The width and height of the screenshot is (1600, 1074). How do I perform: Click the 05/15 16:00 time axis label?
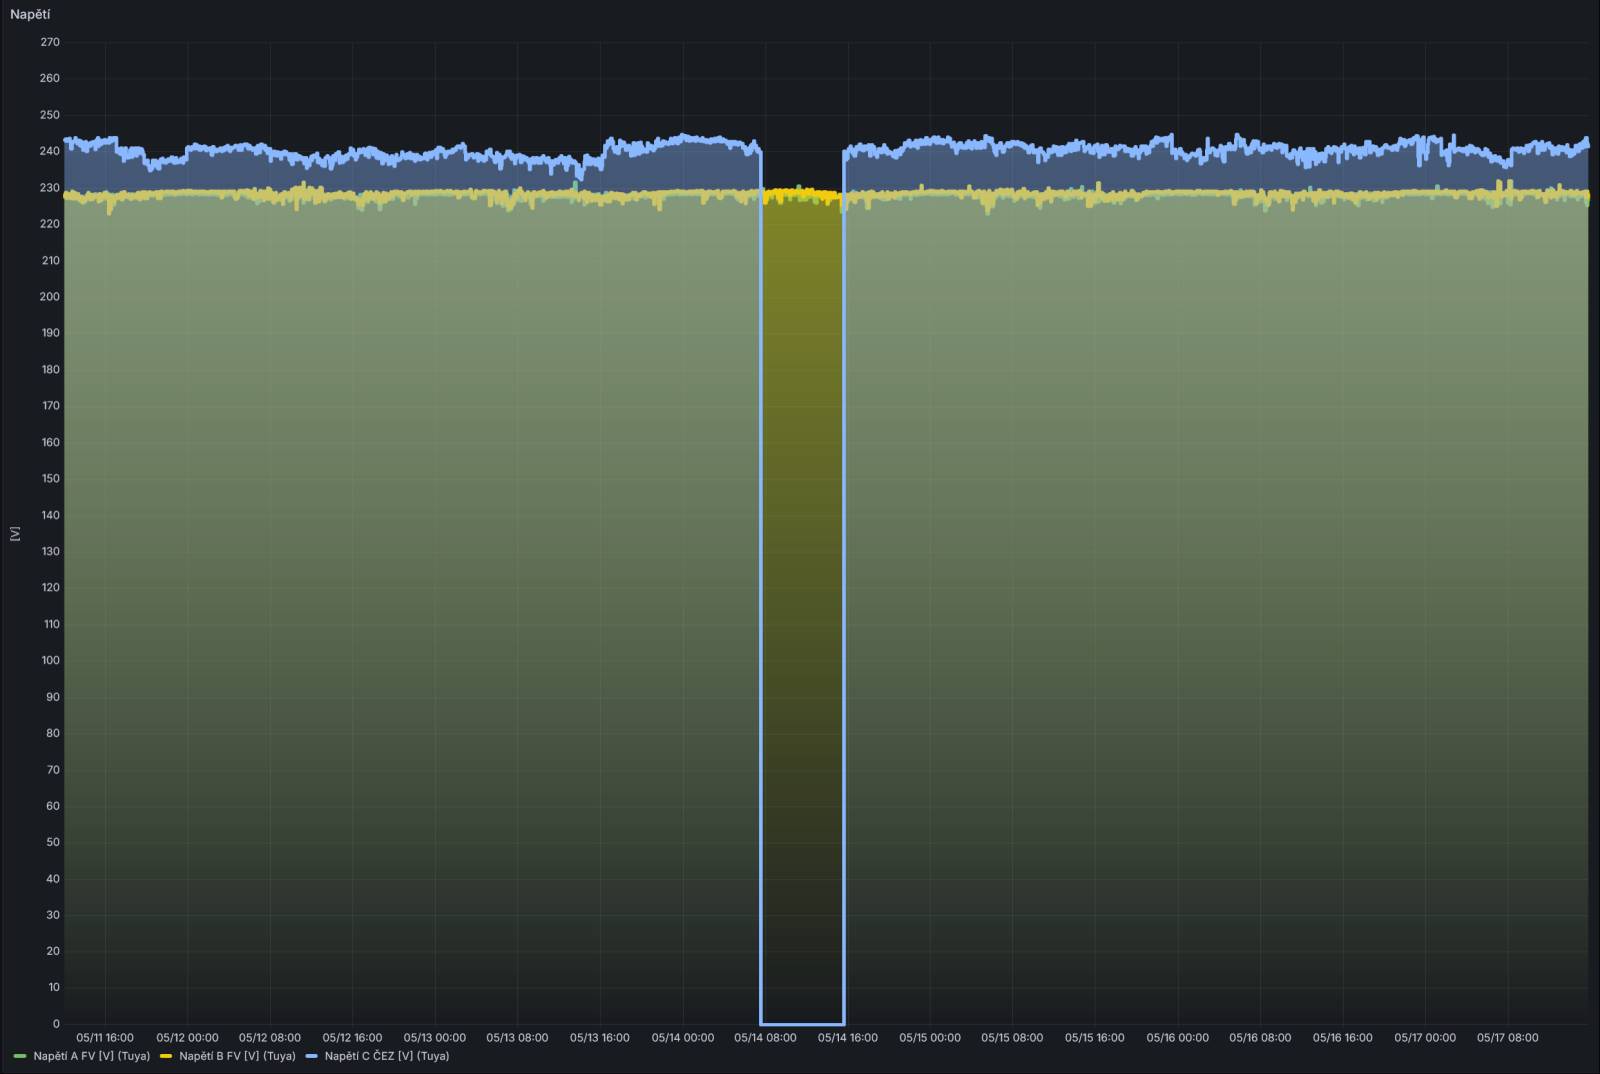coord(1095,1038)
